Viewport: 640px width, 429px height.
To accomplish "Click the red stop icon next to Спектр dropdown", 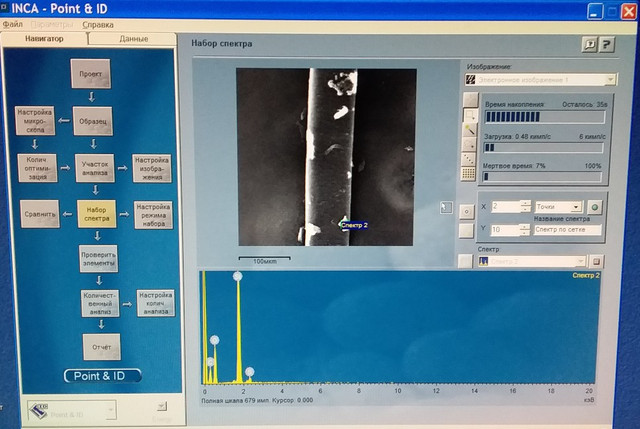I will [x=596, y=261].
